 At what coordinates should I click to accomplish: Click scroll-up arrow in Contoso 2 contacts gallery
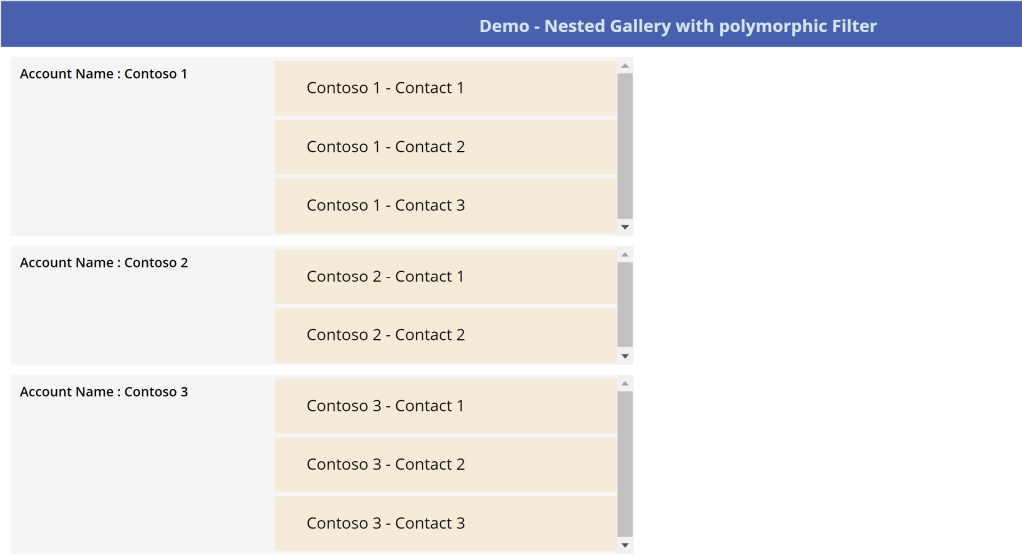click(x=625, y=255)
